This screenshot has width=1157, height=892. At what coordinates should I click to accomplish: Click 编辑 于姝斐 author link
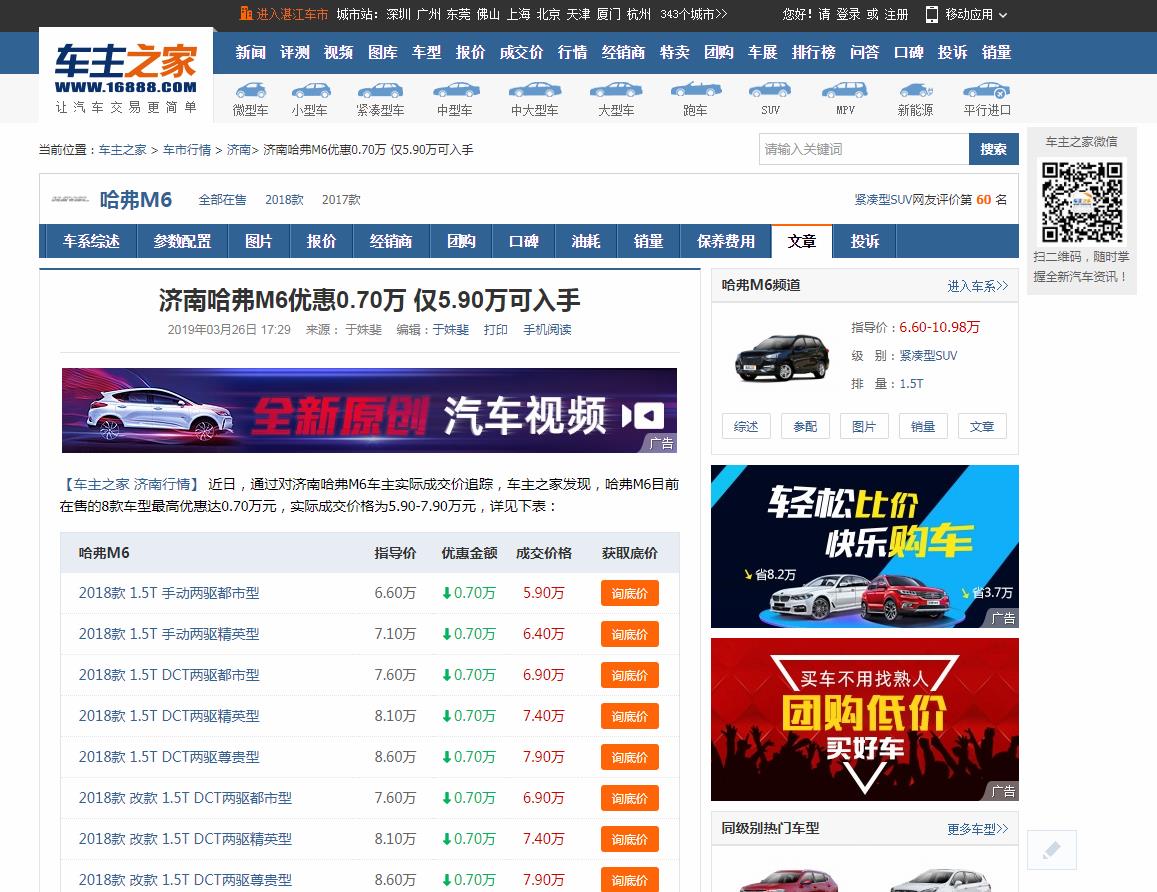pyautogui.click(x=451, y=329)
